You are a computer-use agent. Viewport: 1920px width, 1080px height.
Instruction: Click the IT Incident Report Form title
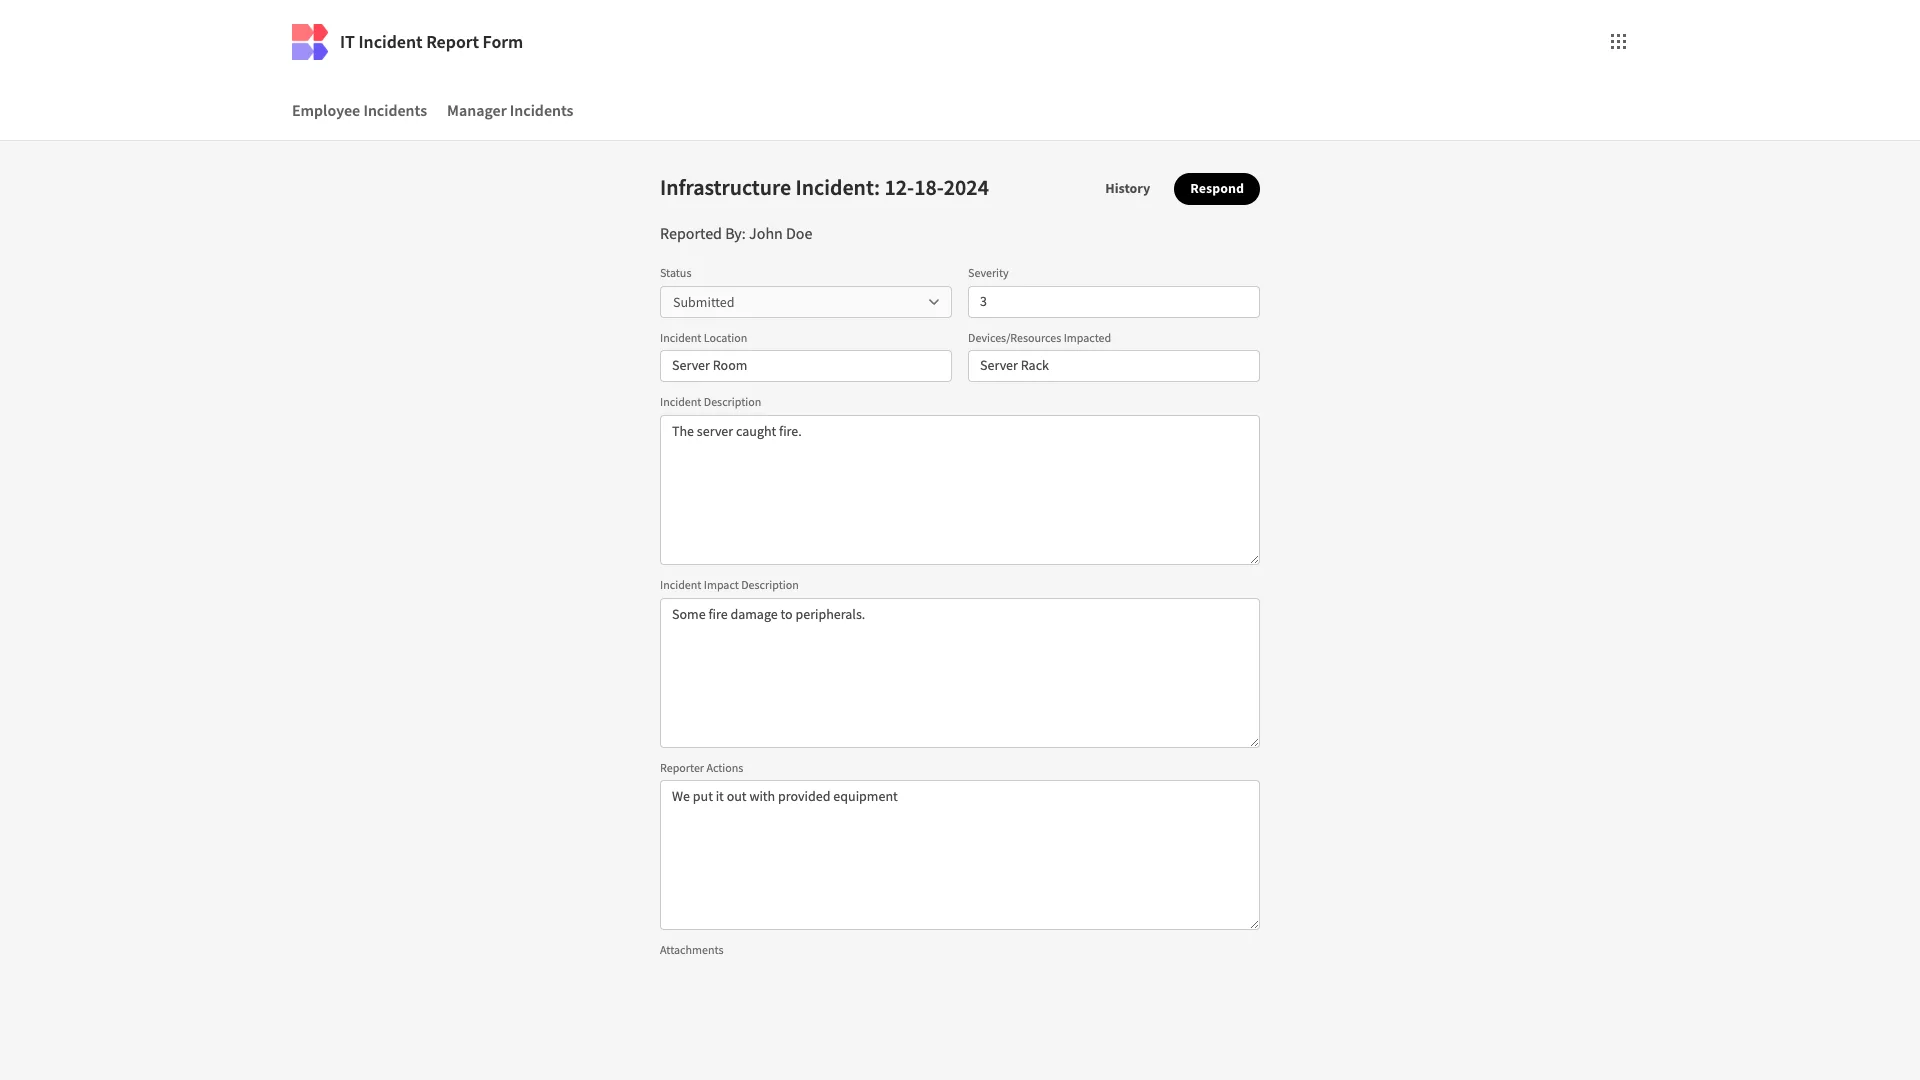click(431, 42)
